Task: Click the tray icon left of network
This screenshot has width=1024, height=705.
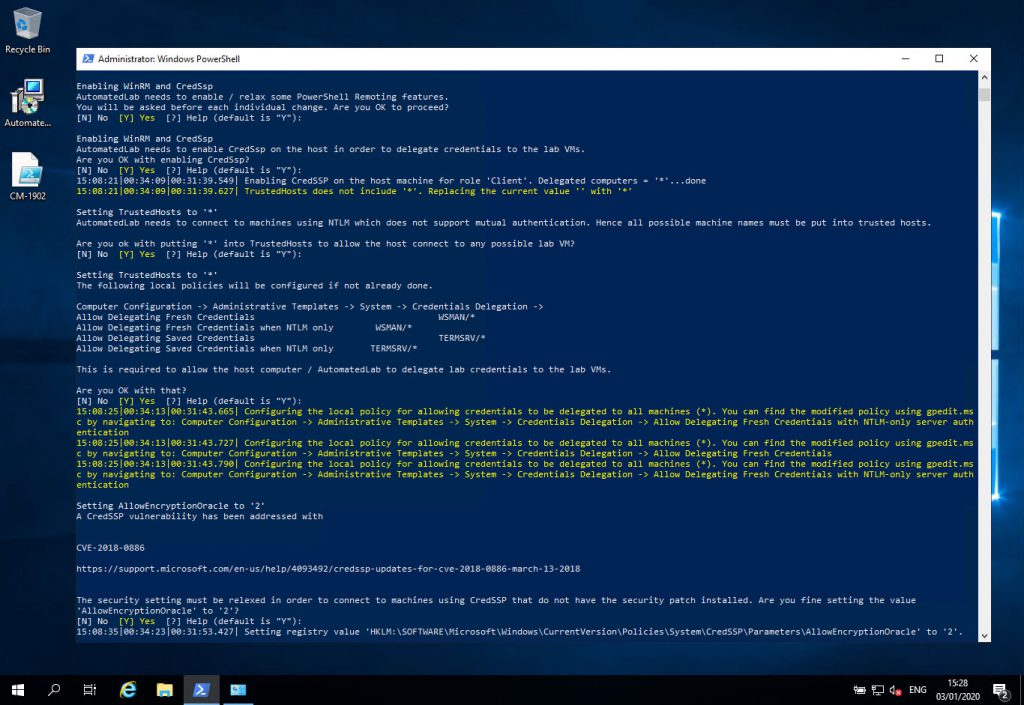Action: pyautogui.click(x=860, y=690)
